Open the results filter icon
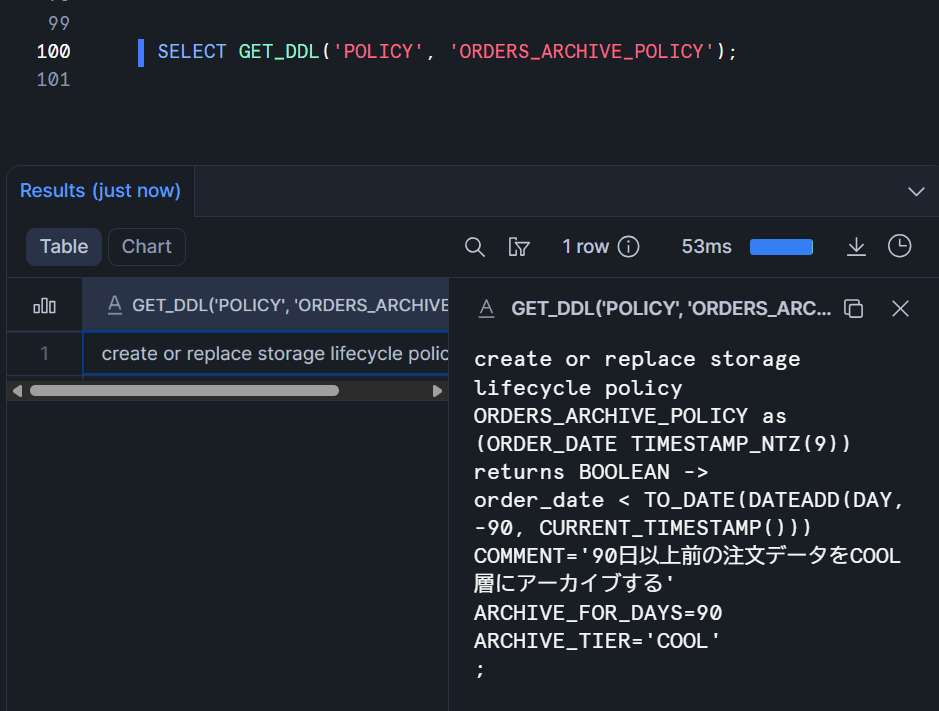The height and width of the screenshot is (711, 939). (518, 247)
